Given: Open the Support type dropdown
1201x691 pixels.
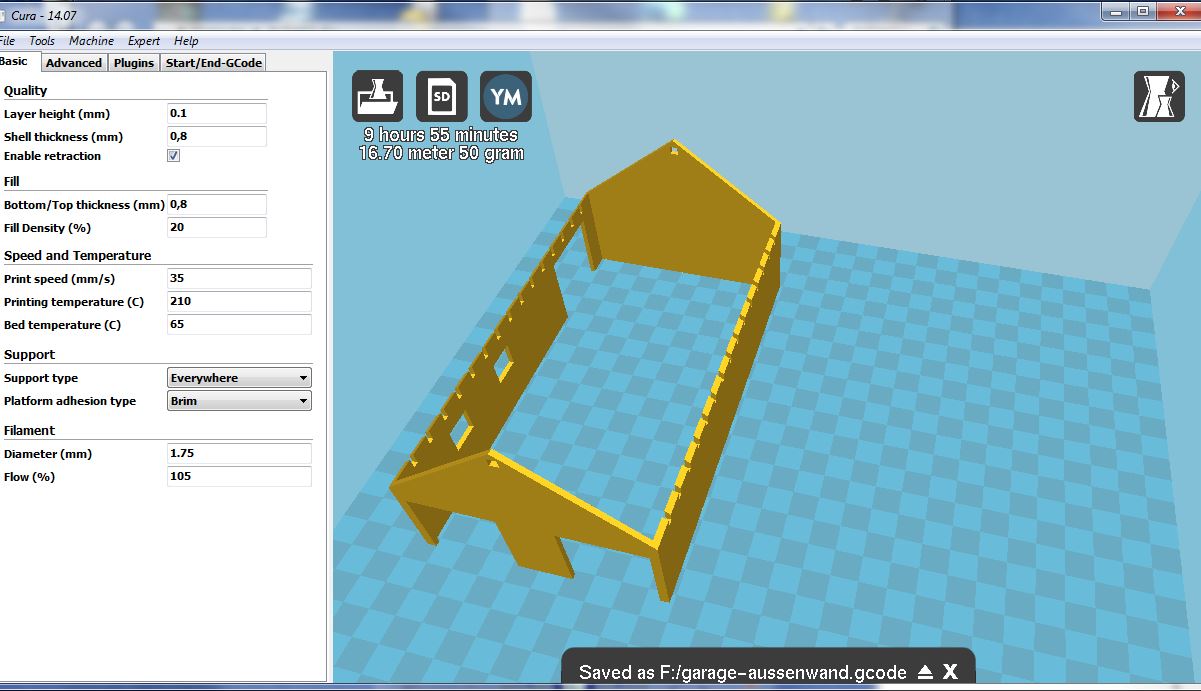Looking at the screenshot, I should pyautogui.click(x=239, y=378).
